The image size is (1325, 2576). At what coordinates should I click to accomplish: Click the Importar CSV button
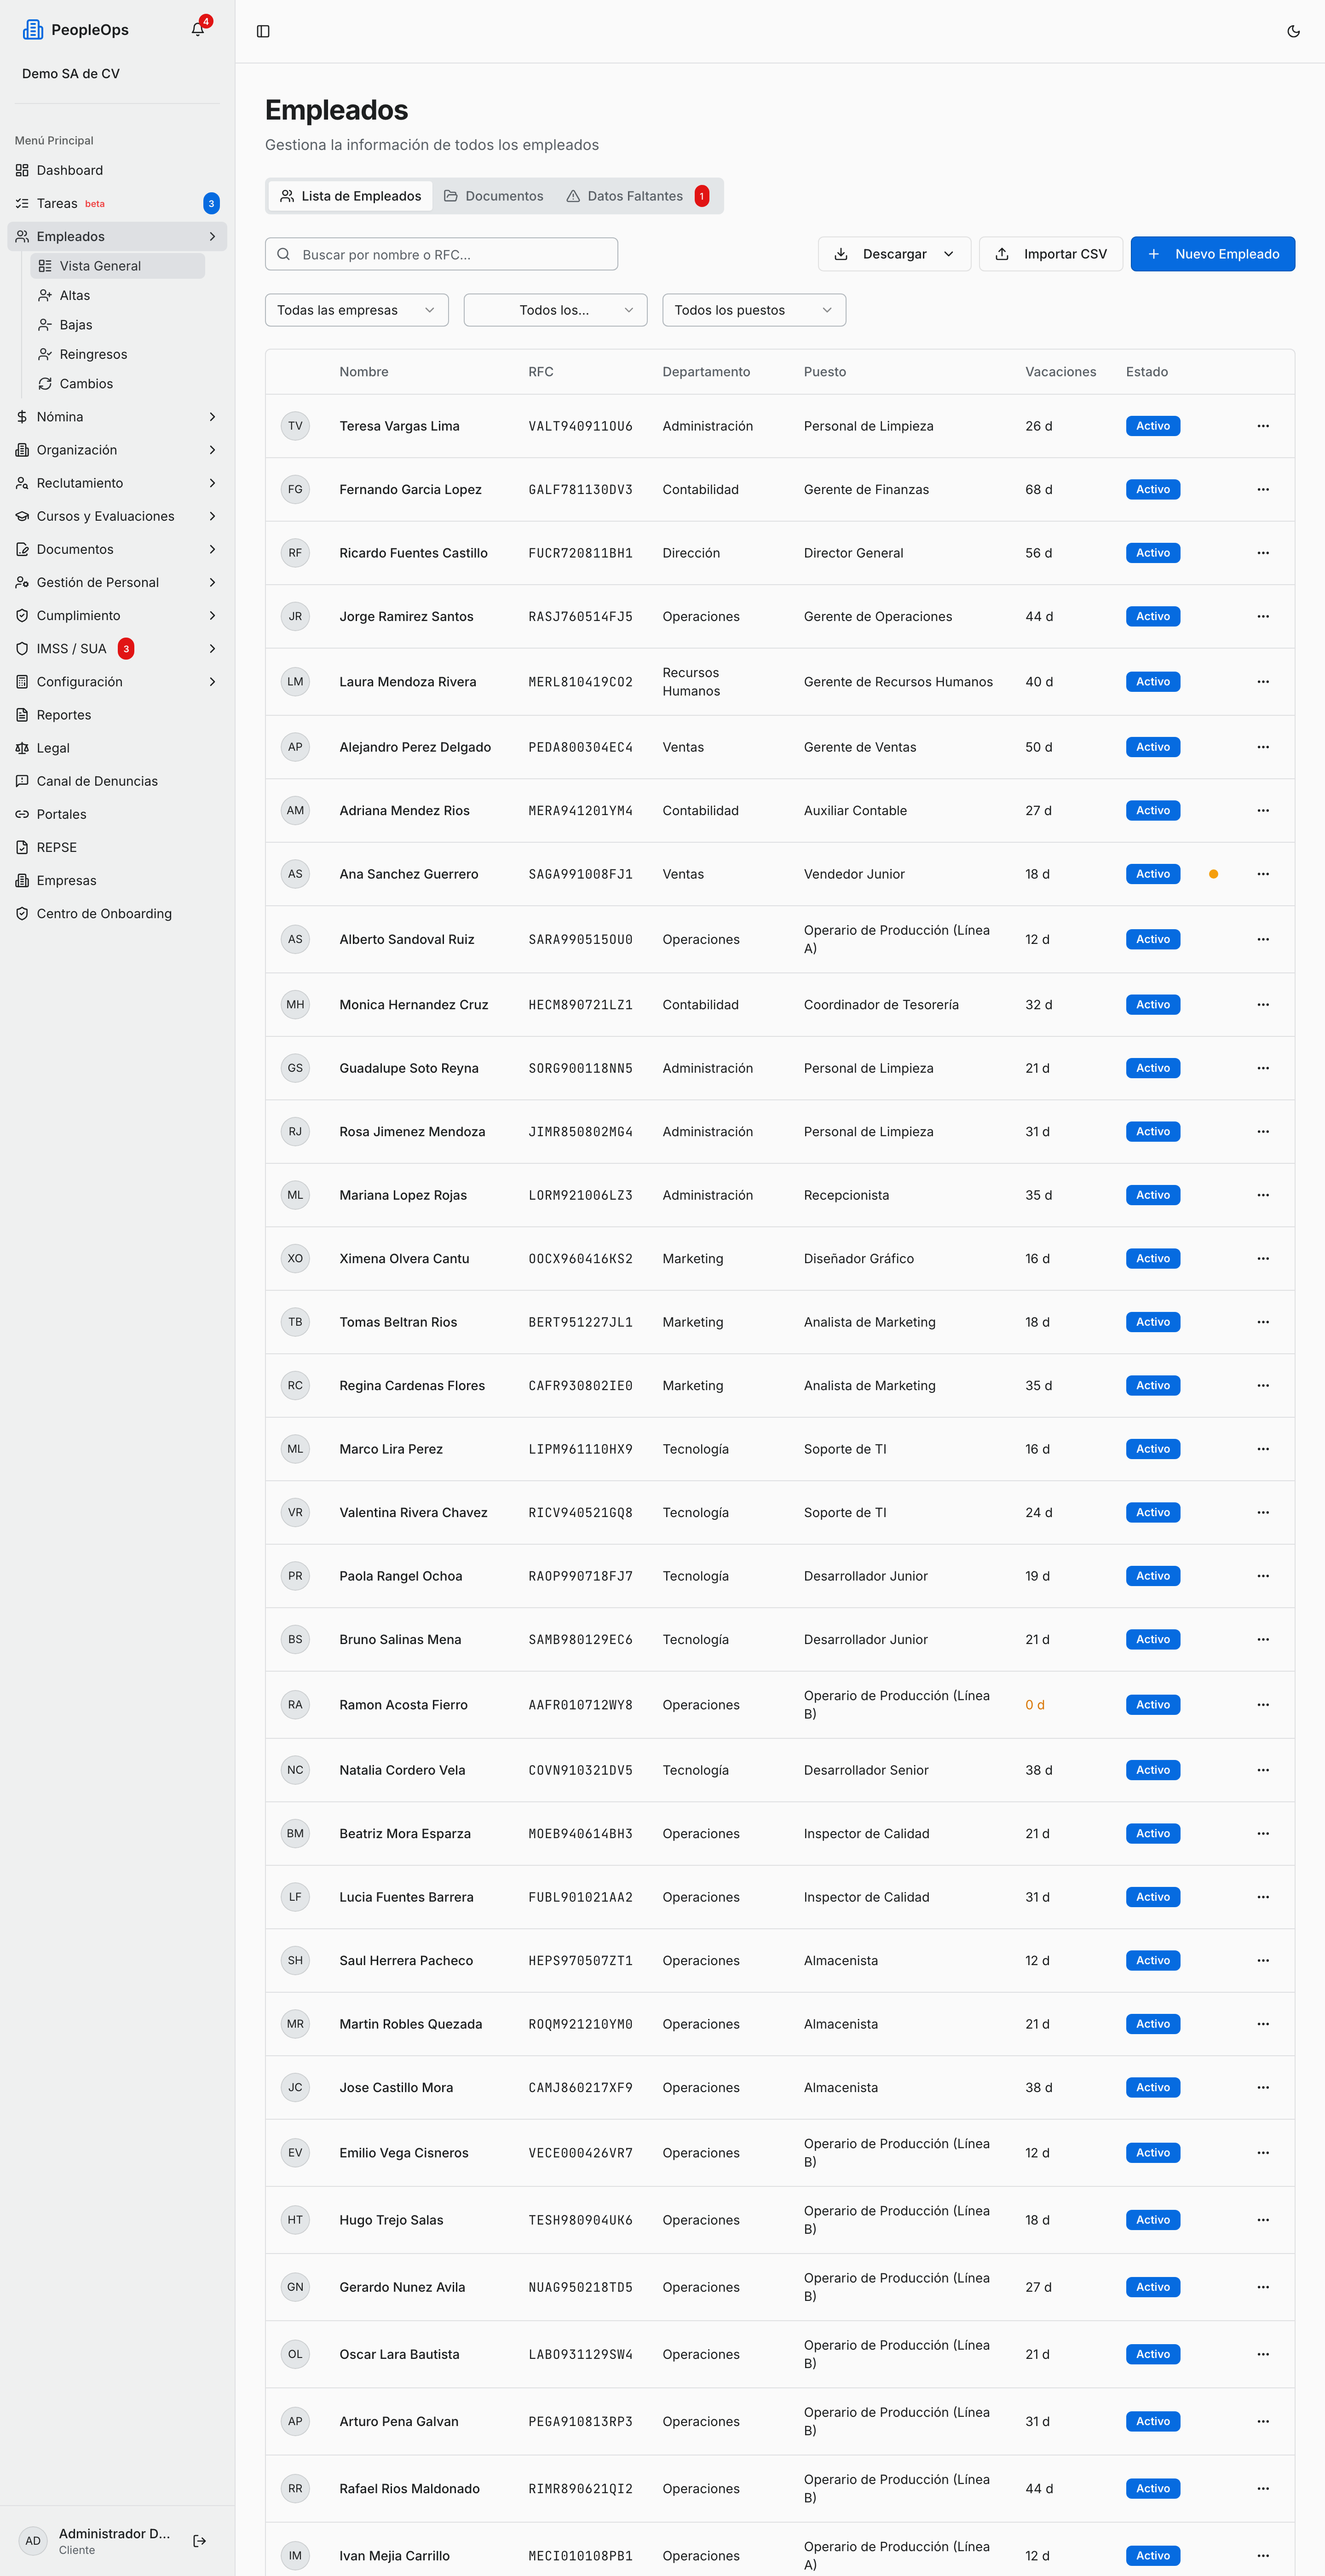[x=1050, y=254]
